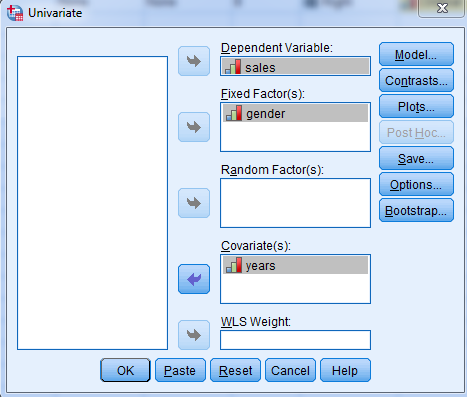This screenshot has height=397, width=467.
Task: Select gender in the Fixed Factor(s) list
Action: (295, 113)
